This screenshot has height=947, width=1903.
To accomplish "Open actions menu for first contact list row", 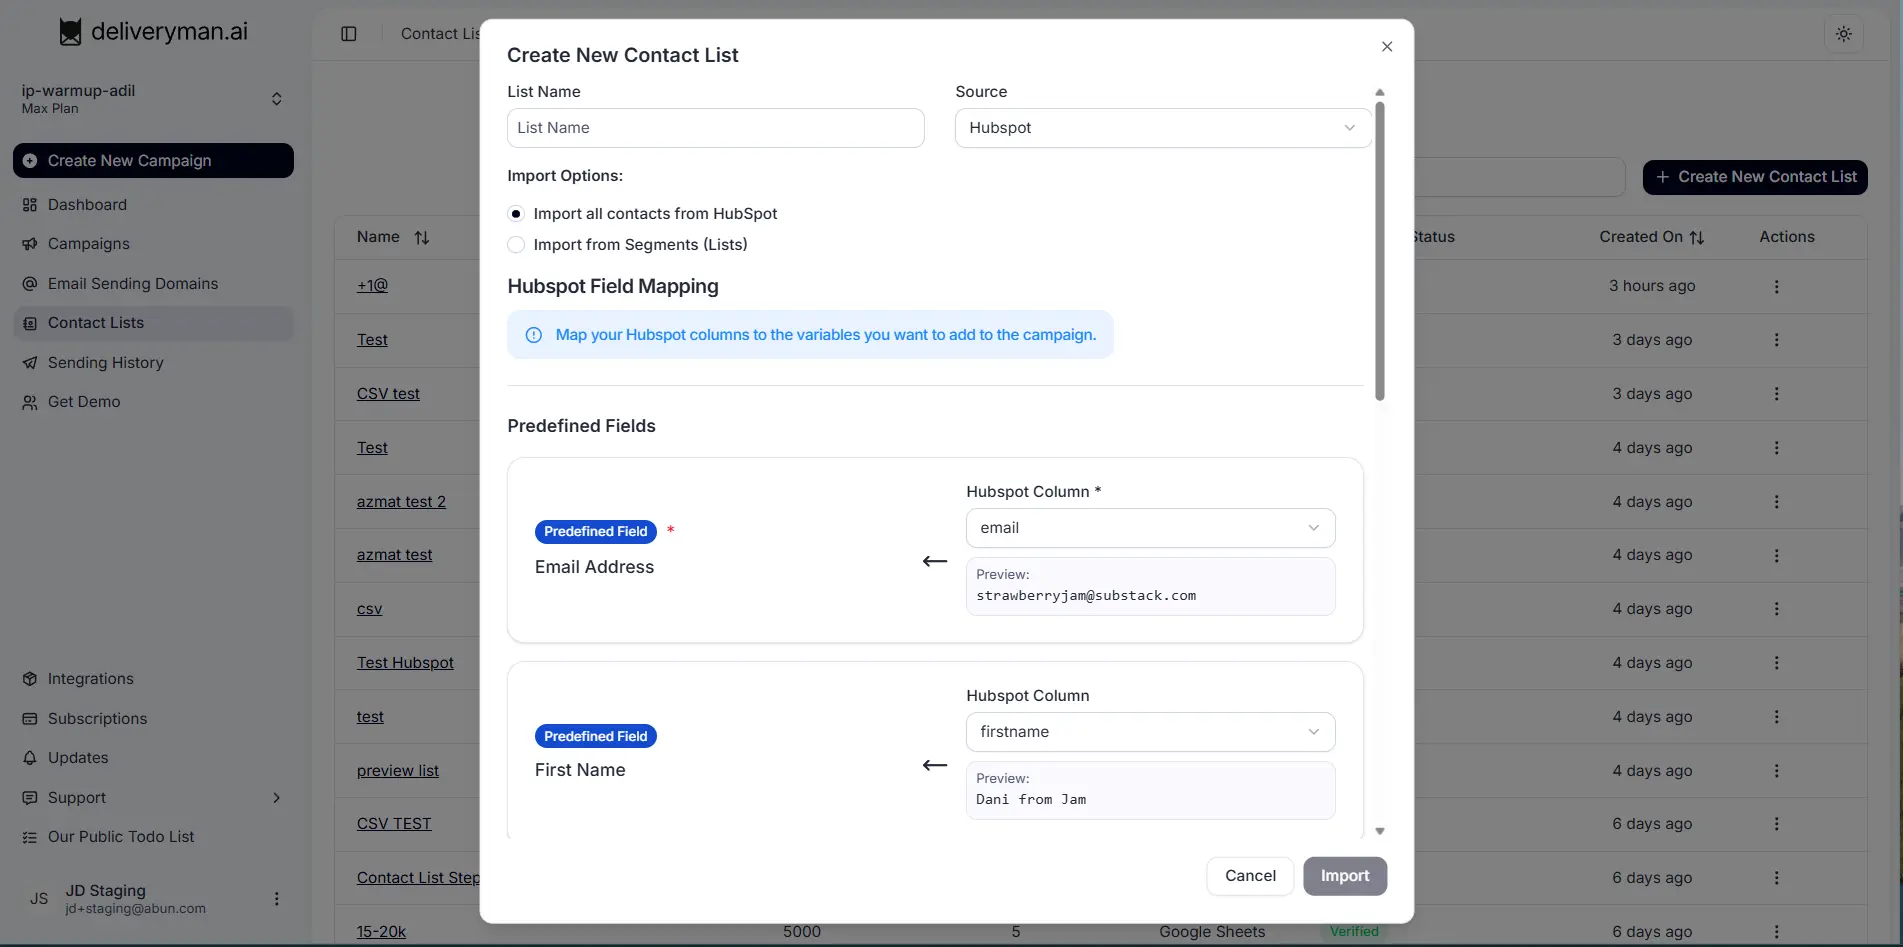I will click(1776, 287).
